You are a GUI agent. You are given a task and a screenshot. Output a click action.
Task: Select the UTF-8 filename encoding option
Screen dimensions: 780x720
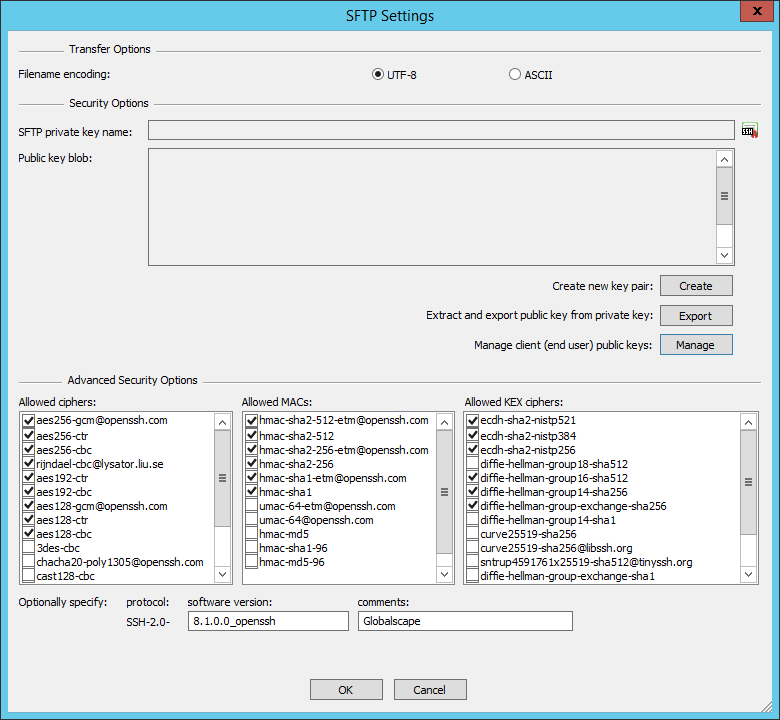click(377, 74)
